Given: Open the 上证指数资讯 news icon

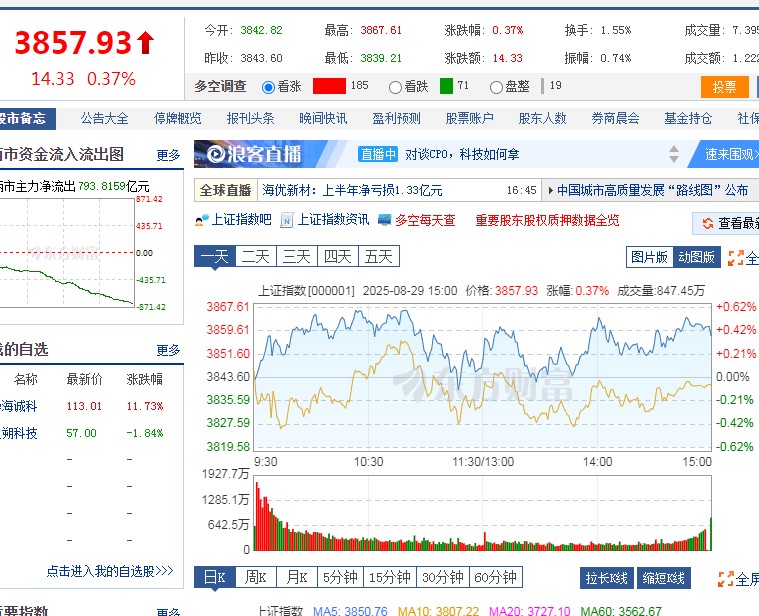Looking at the screenshot, I should 287,220.
